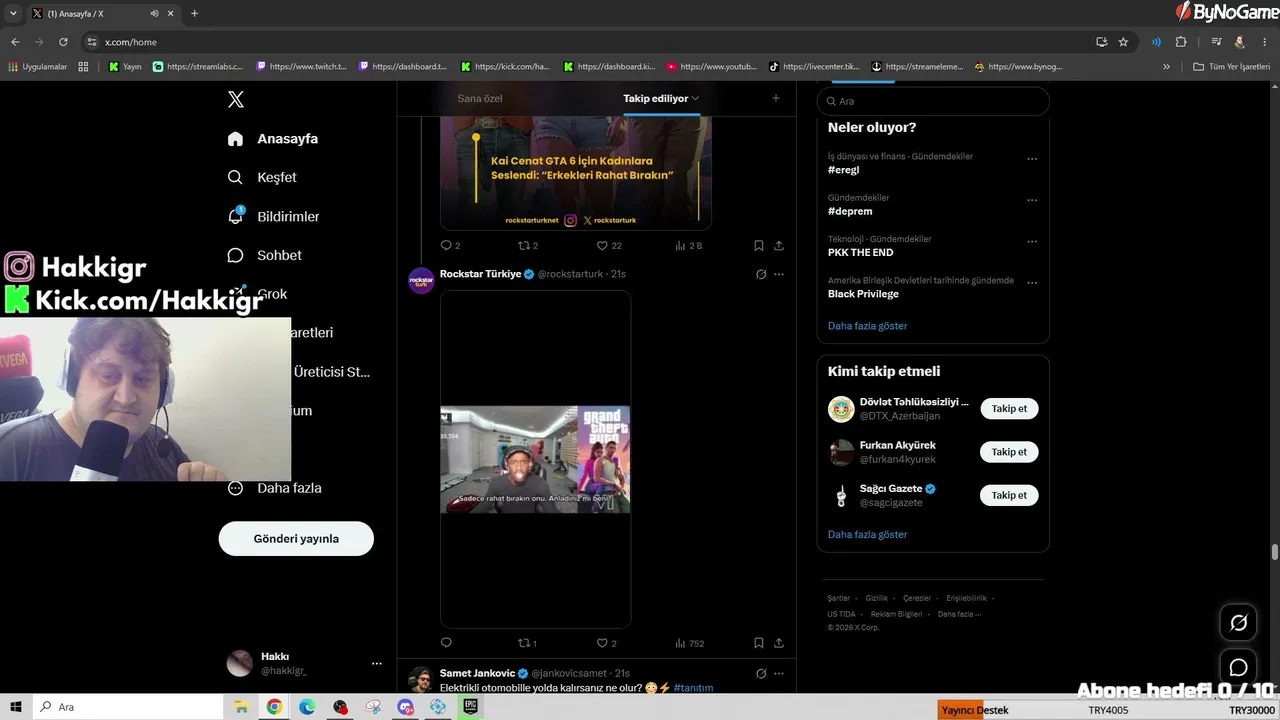The height and width of the screenshot is (720, 1280).
Task: Reload the page in Chrome
Action: point(63,42)
